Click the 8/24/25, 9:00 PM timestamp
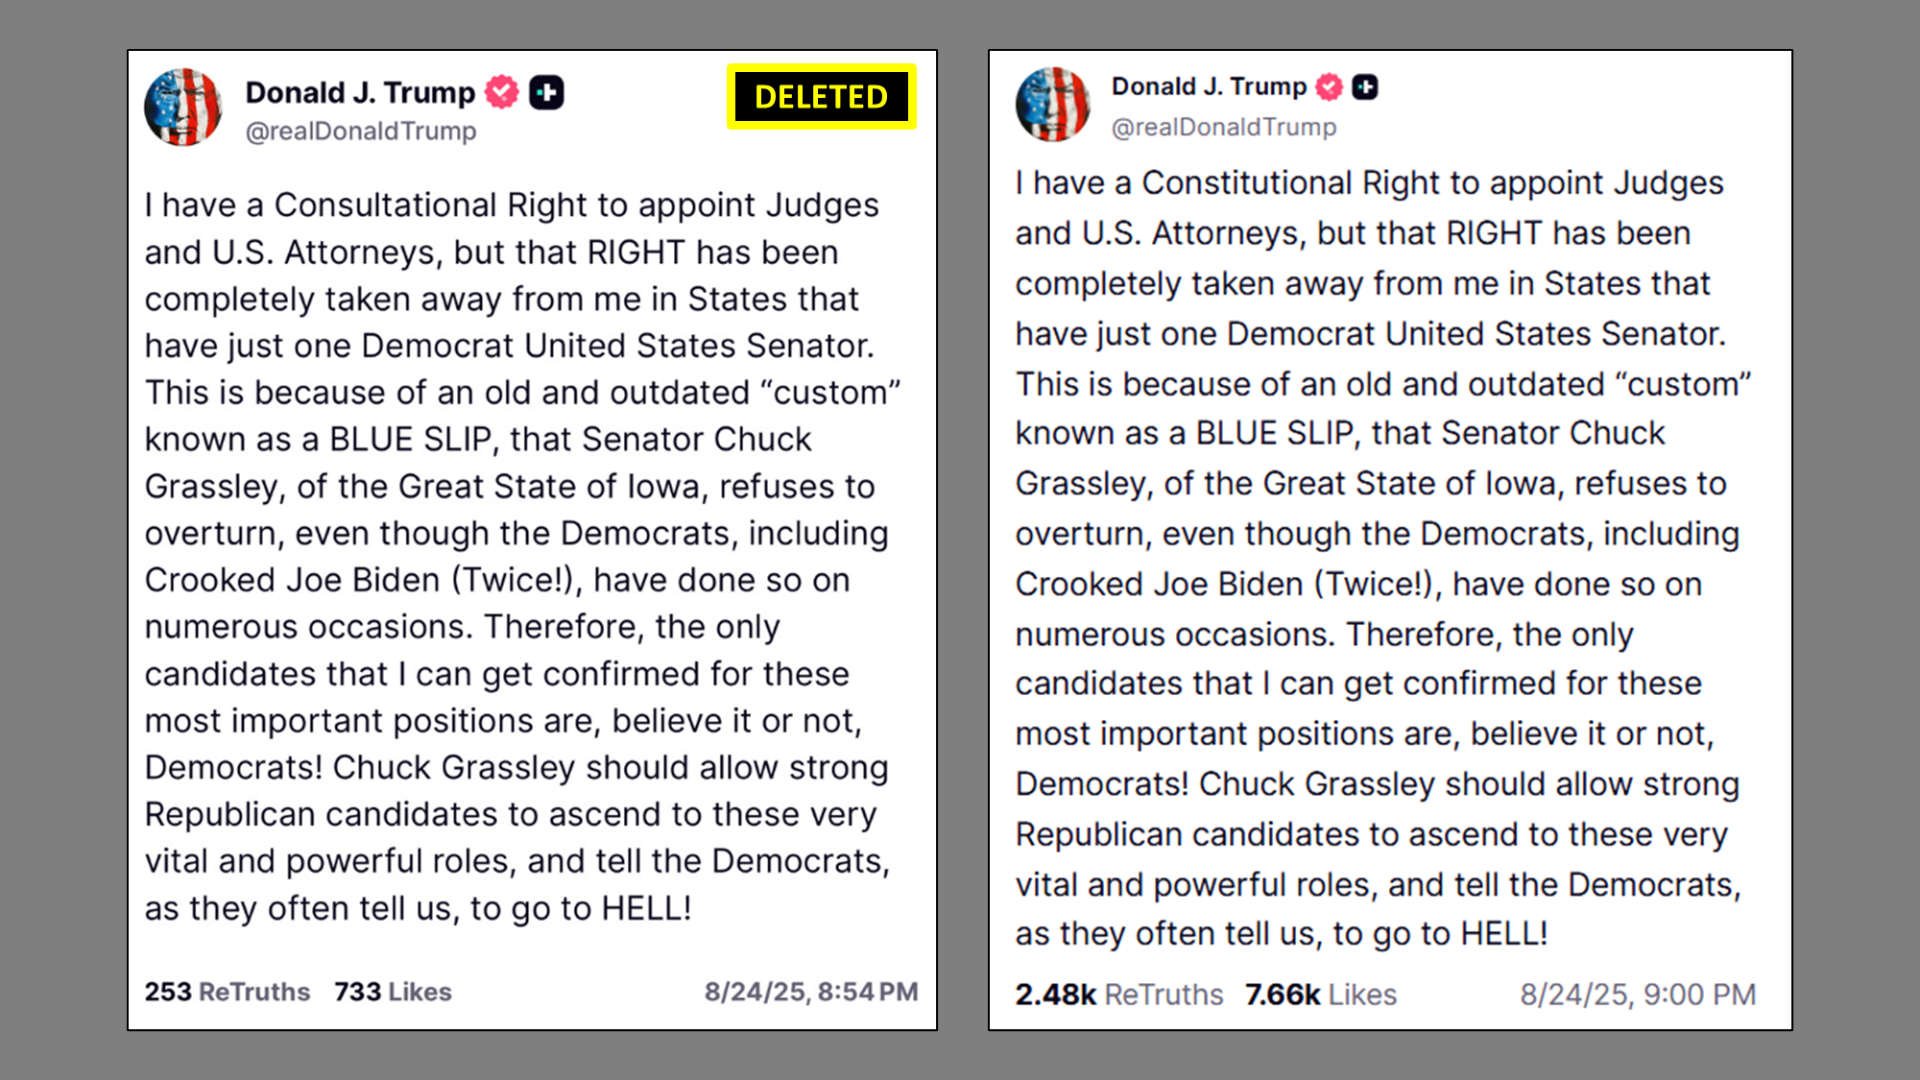The height and width of the screenshot is (1080, 1920). (x=1638, y=995)
